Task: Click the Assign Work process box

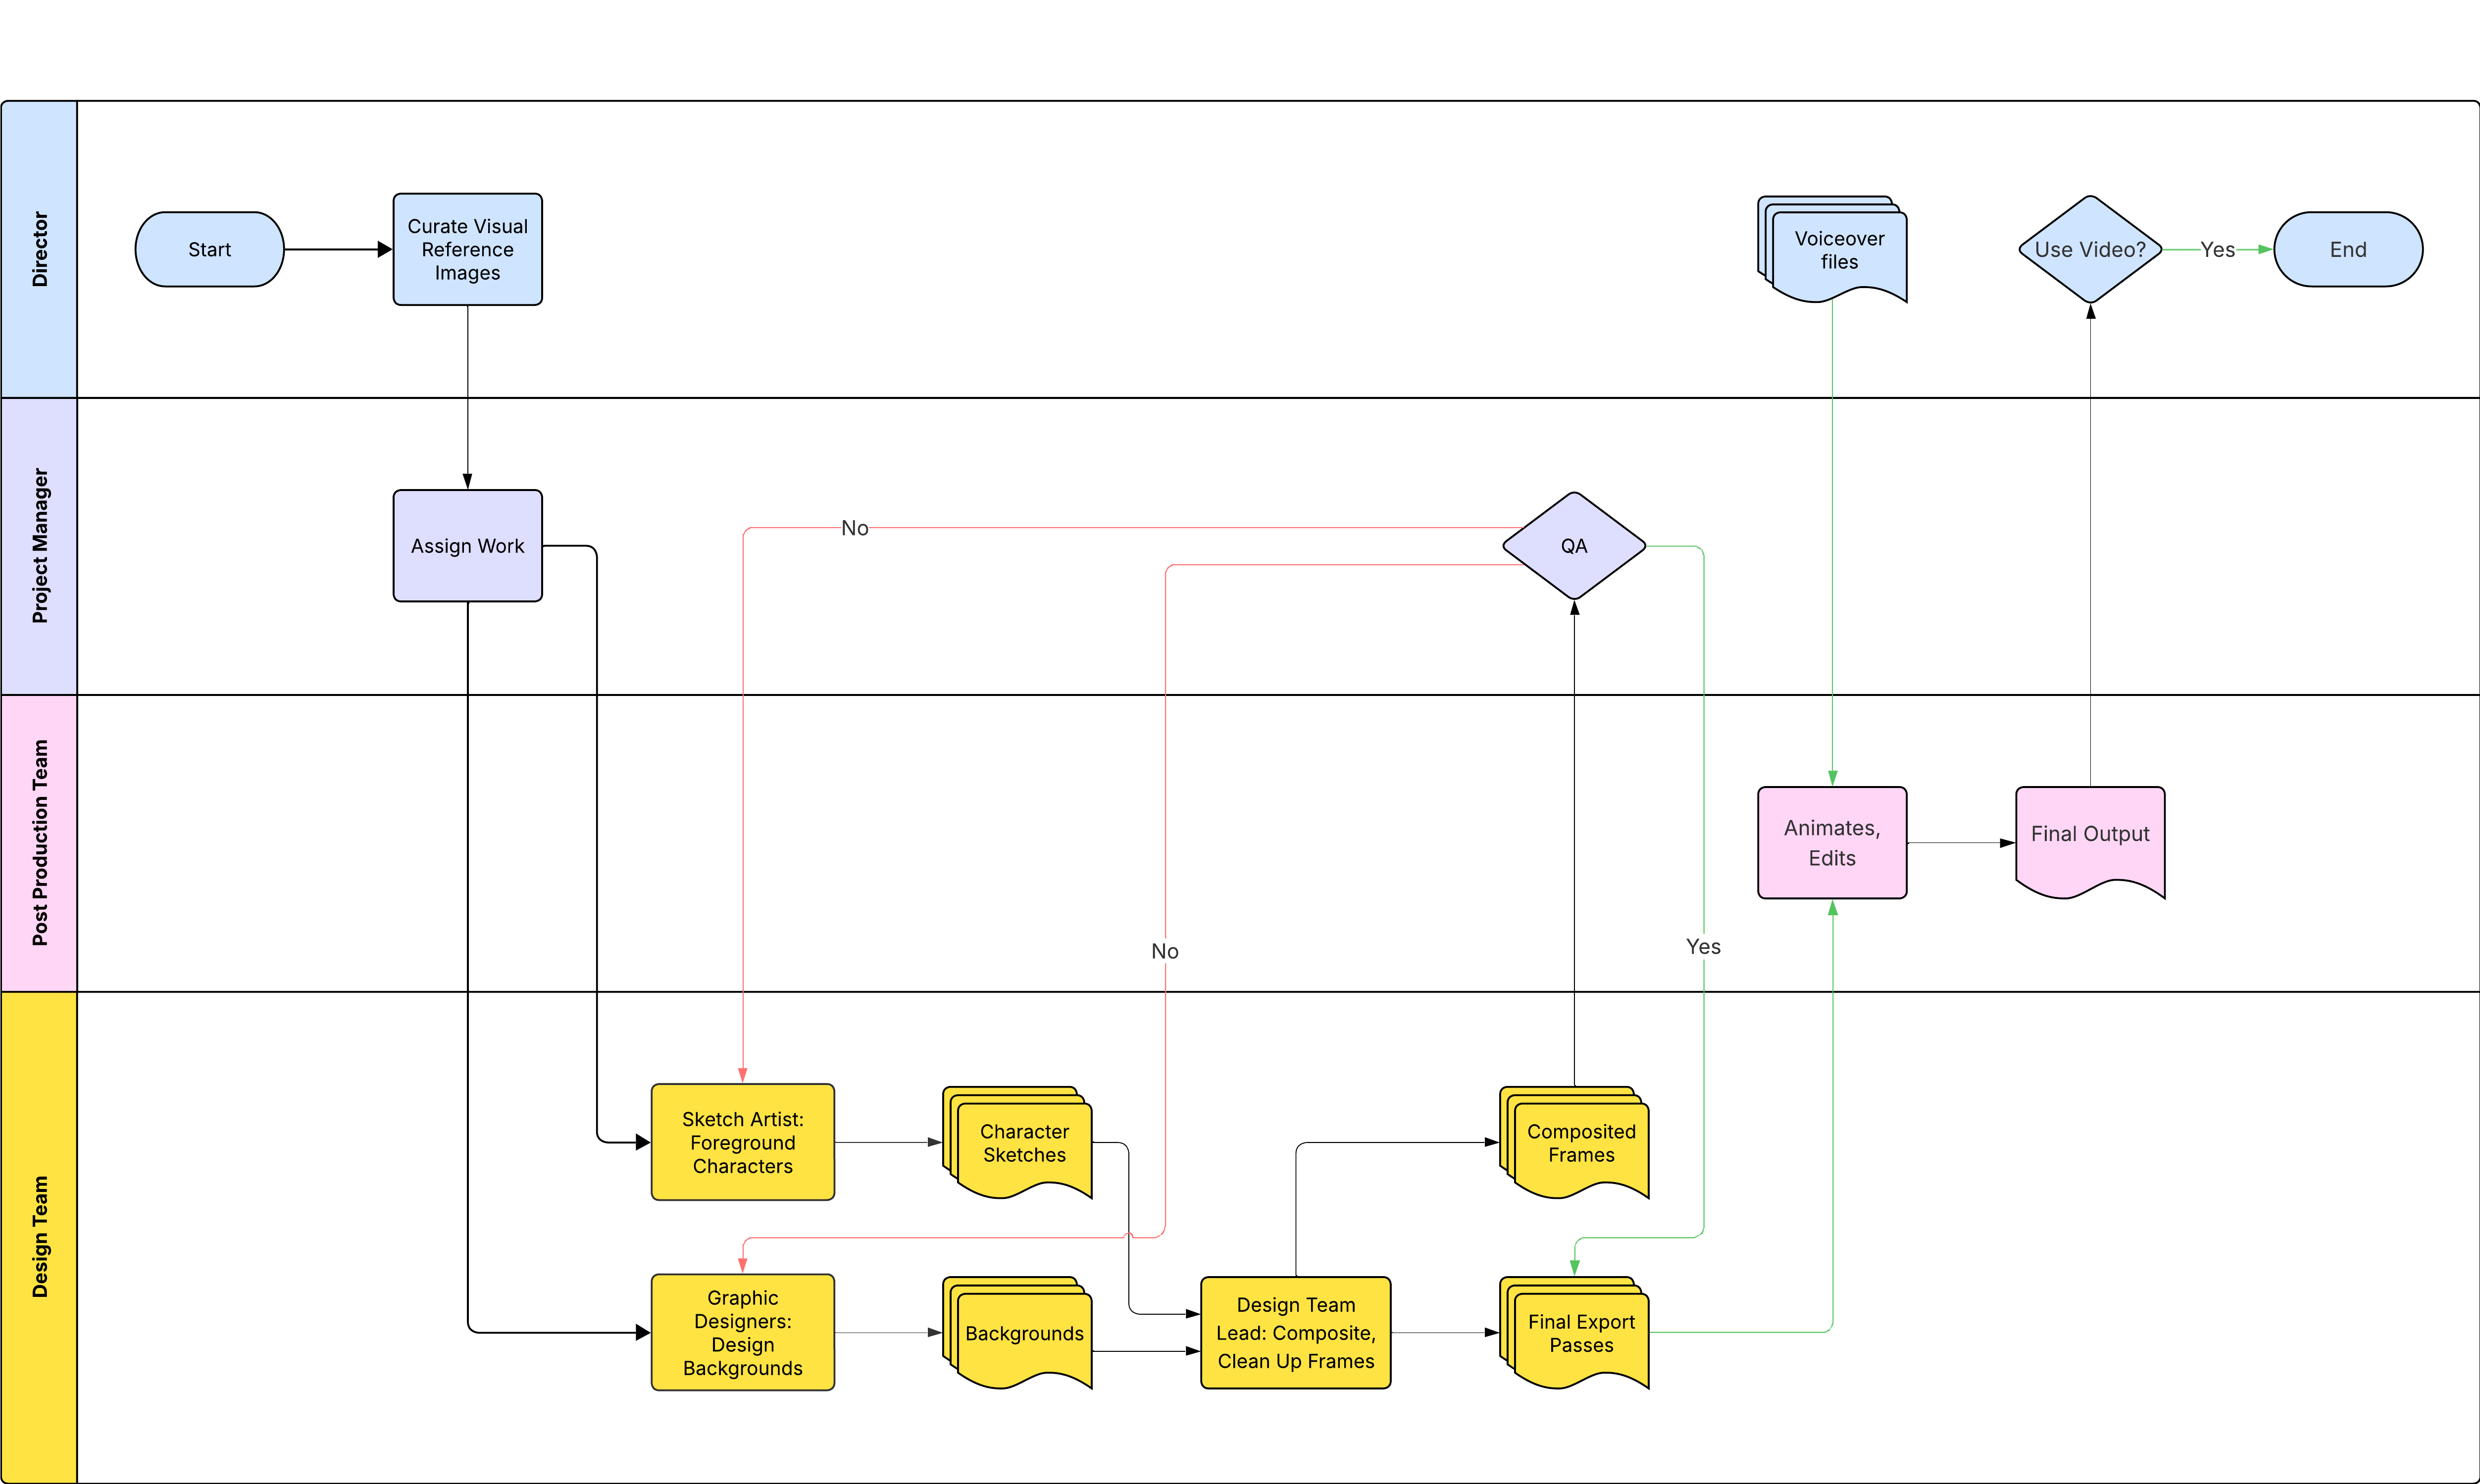Action: [467, 545]
